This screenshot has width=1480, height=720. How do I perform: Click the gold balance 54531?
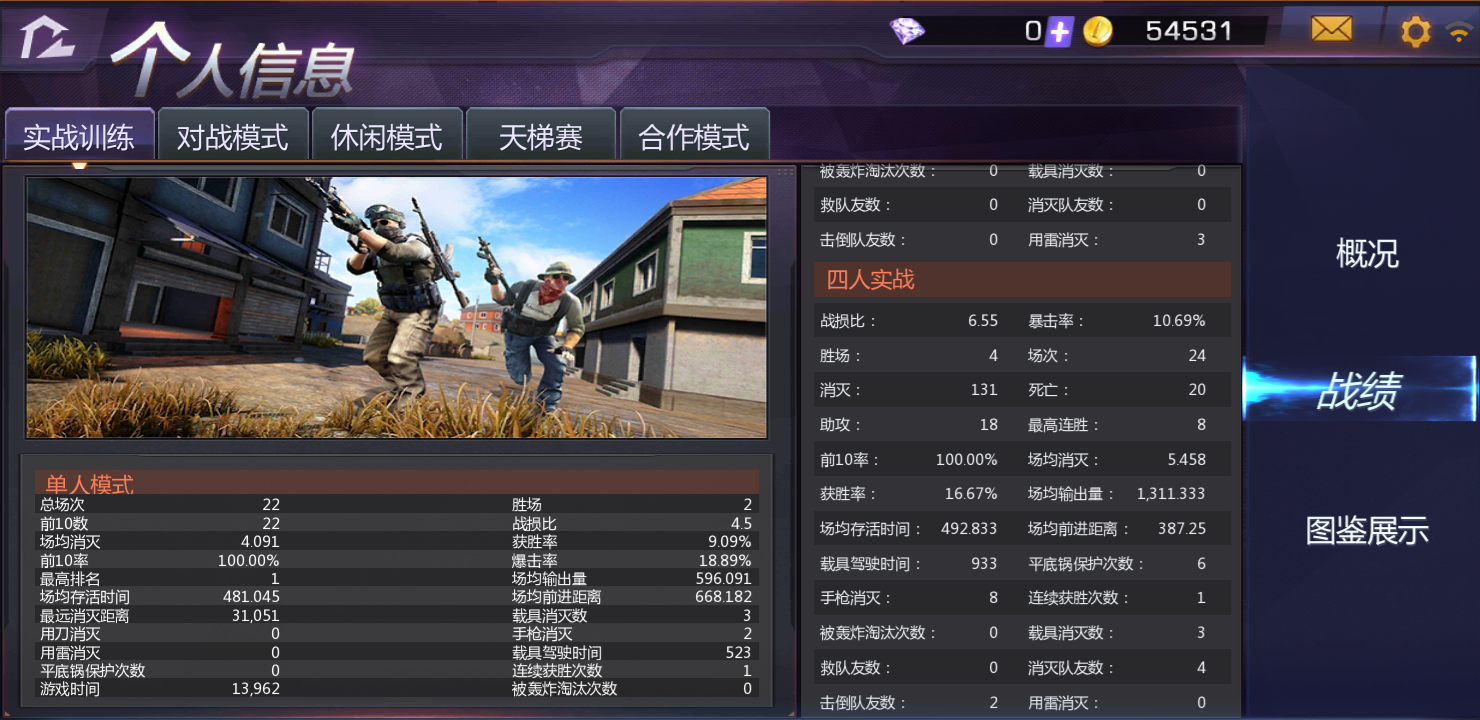[x=1188, y=31]
